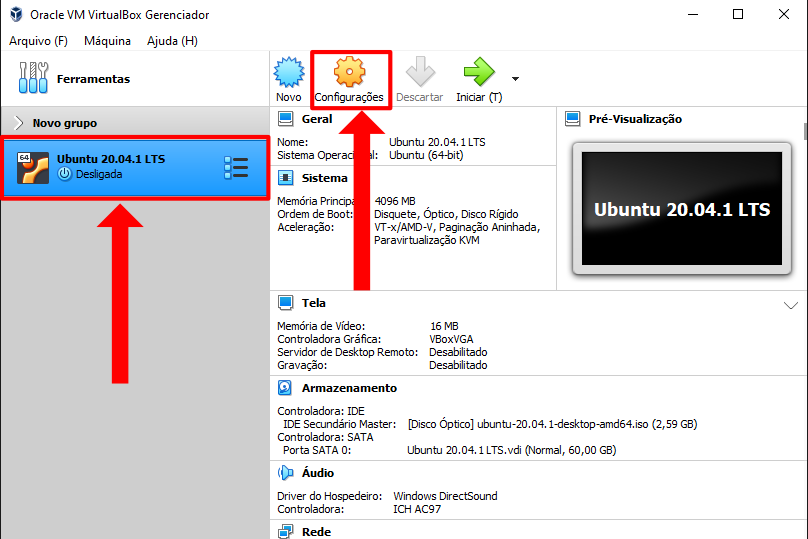The width and height of the screenshot is (808, 539).
Task: Open the Ubuntu VM list menu icon
Action: coord(237,167)
